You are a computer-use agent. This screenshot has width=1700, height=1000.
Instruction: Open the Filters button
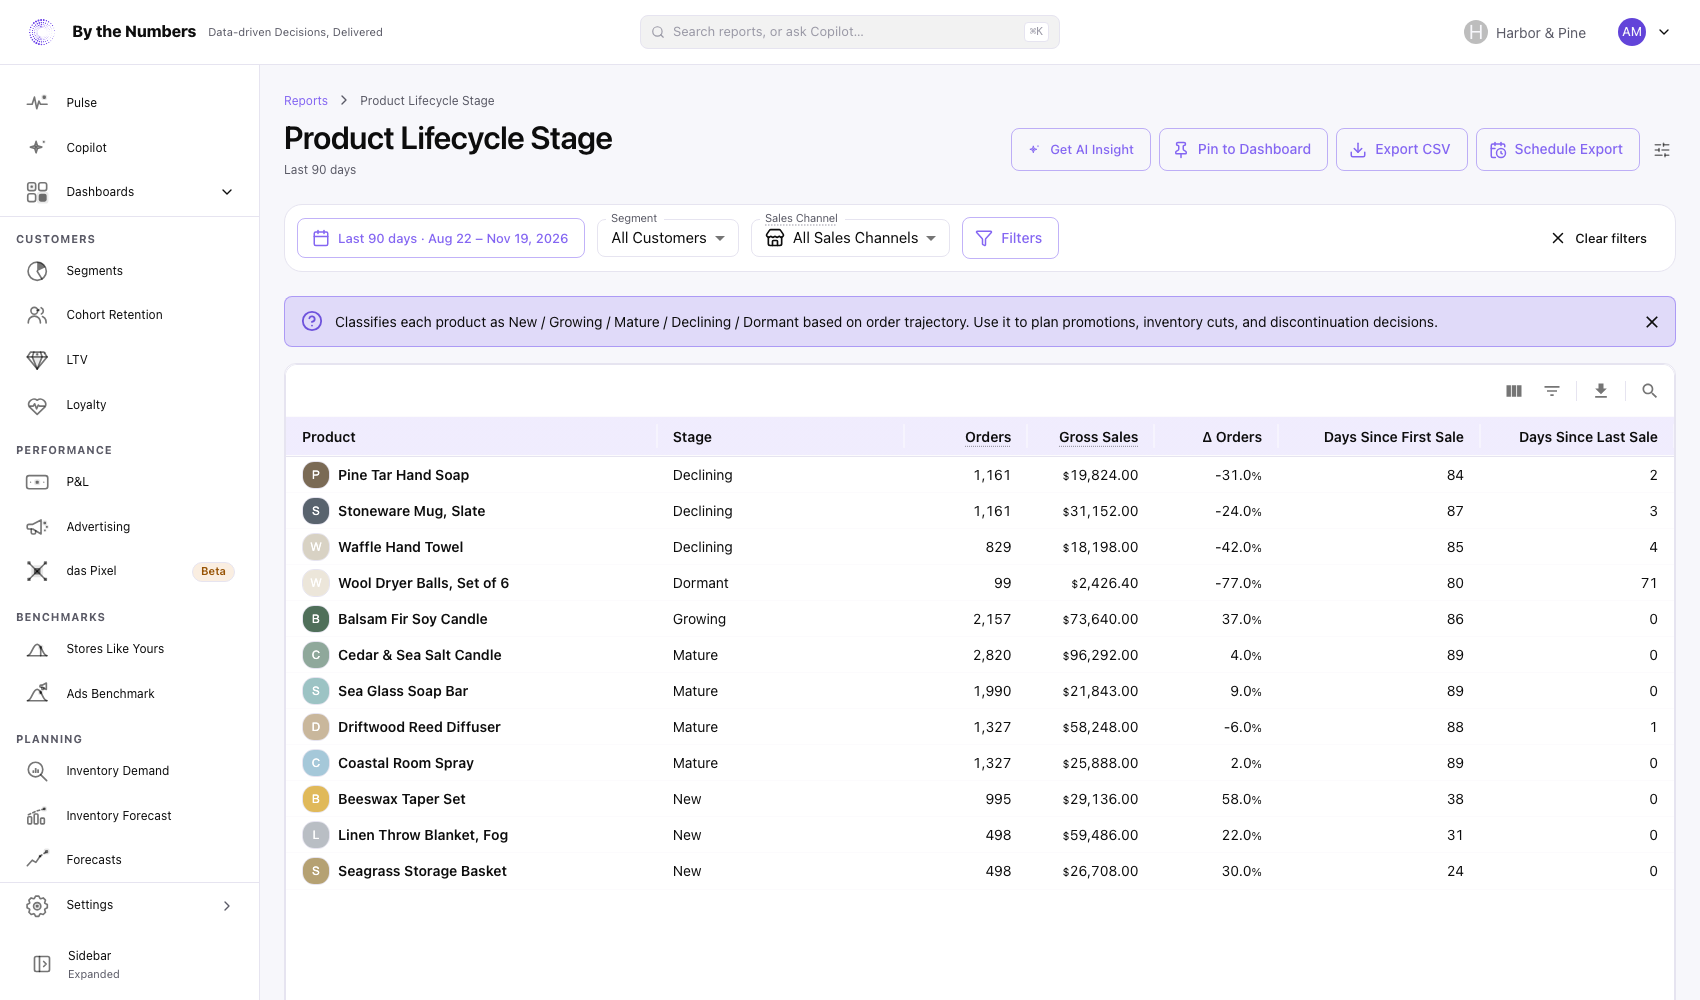pyautogui.click(x=1010, y=238)
